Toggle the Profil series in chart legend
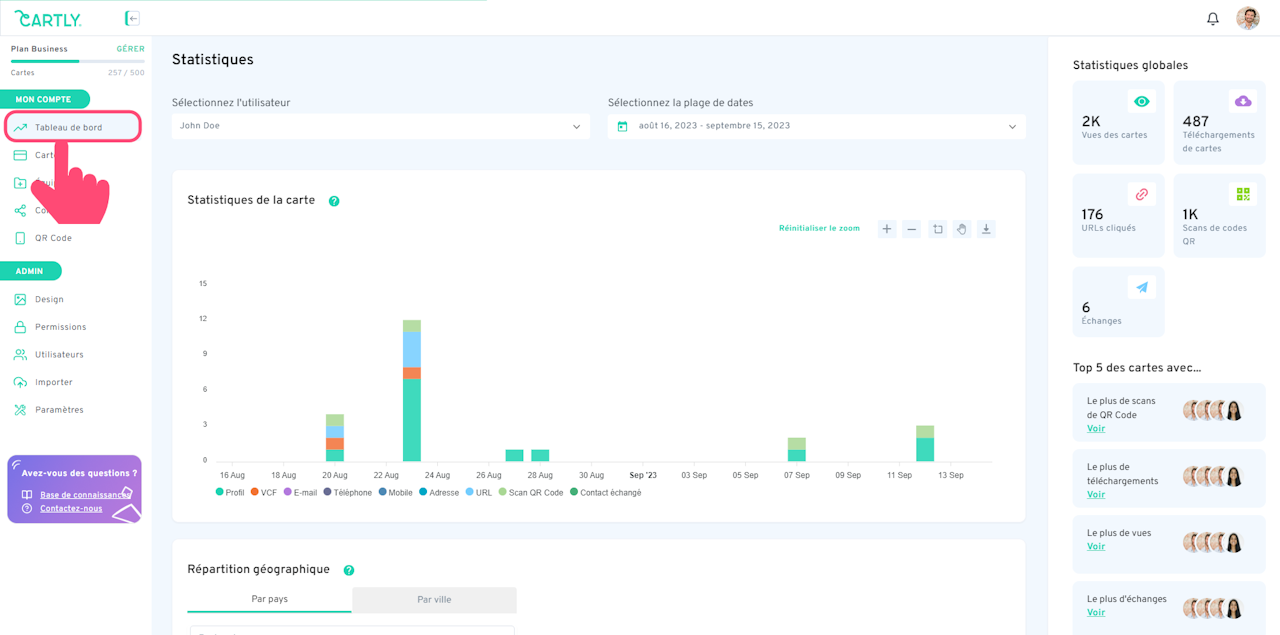This screenshot has width=1280, height=635. point(230,493)
